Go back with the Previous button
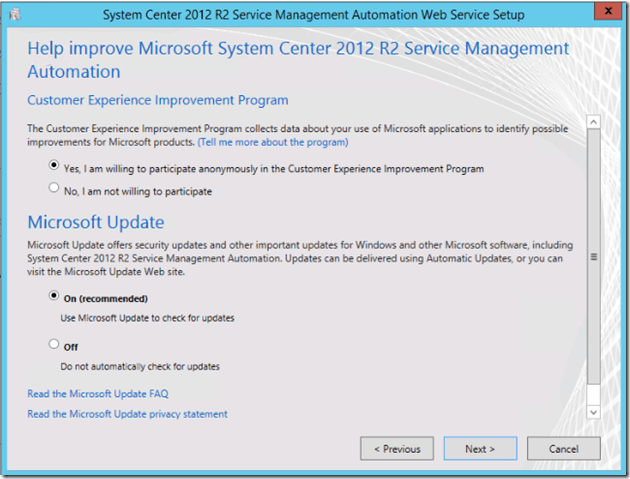Viewport: 630px width, 479px height. 397,449
